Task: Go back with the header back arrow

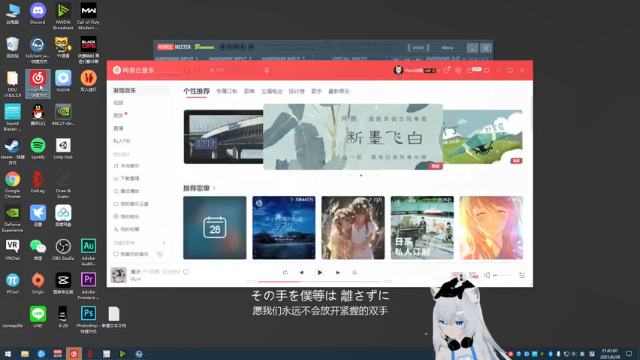Action: tap(187, 70)
